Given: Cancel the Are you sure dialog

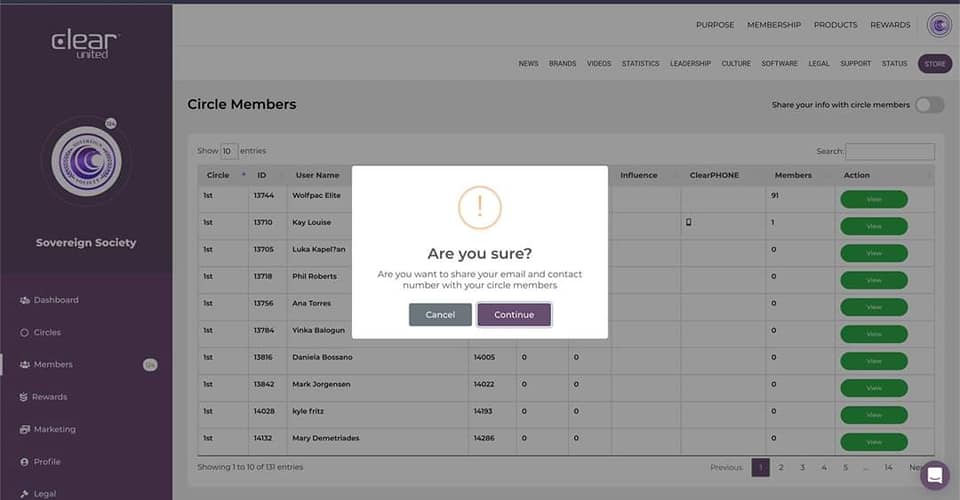Looking at the screenshot, I should (x=440, y=315).
